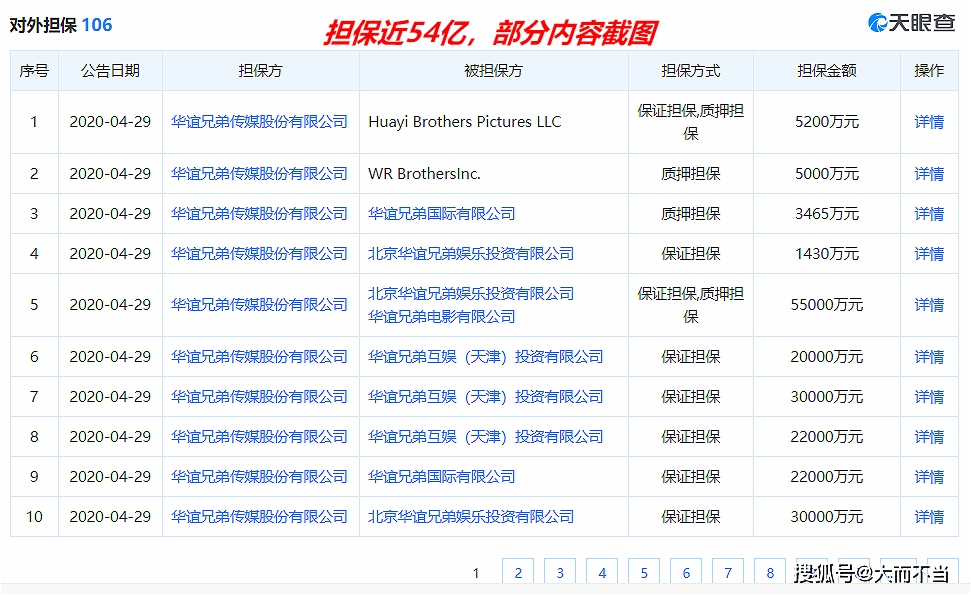Open 北京华谊兄弟娱乐投资有限公司 link in row 5

coord(471,293)
